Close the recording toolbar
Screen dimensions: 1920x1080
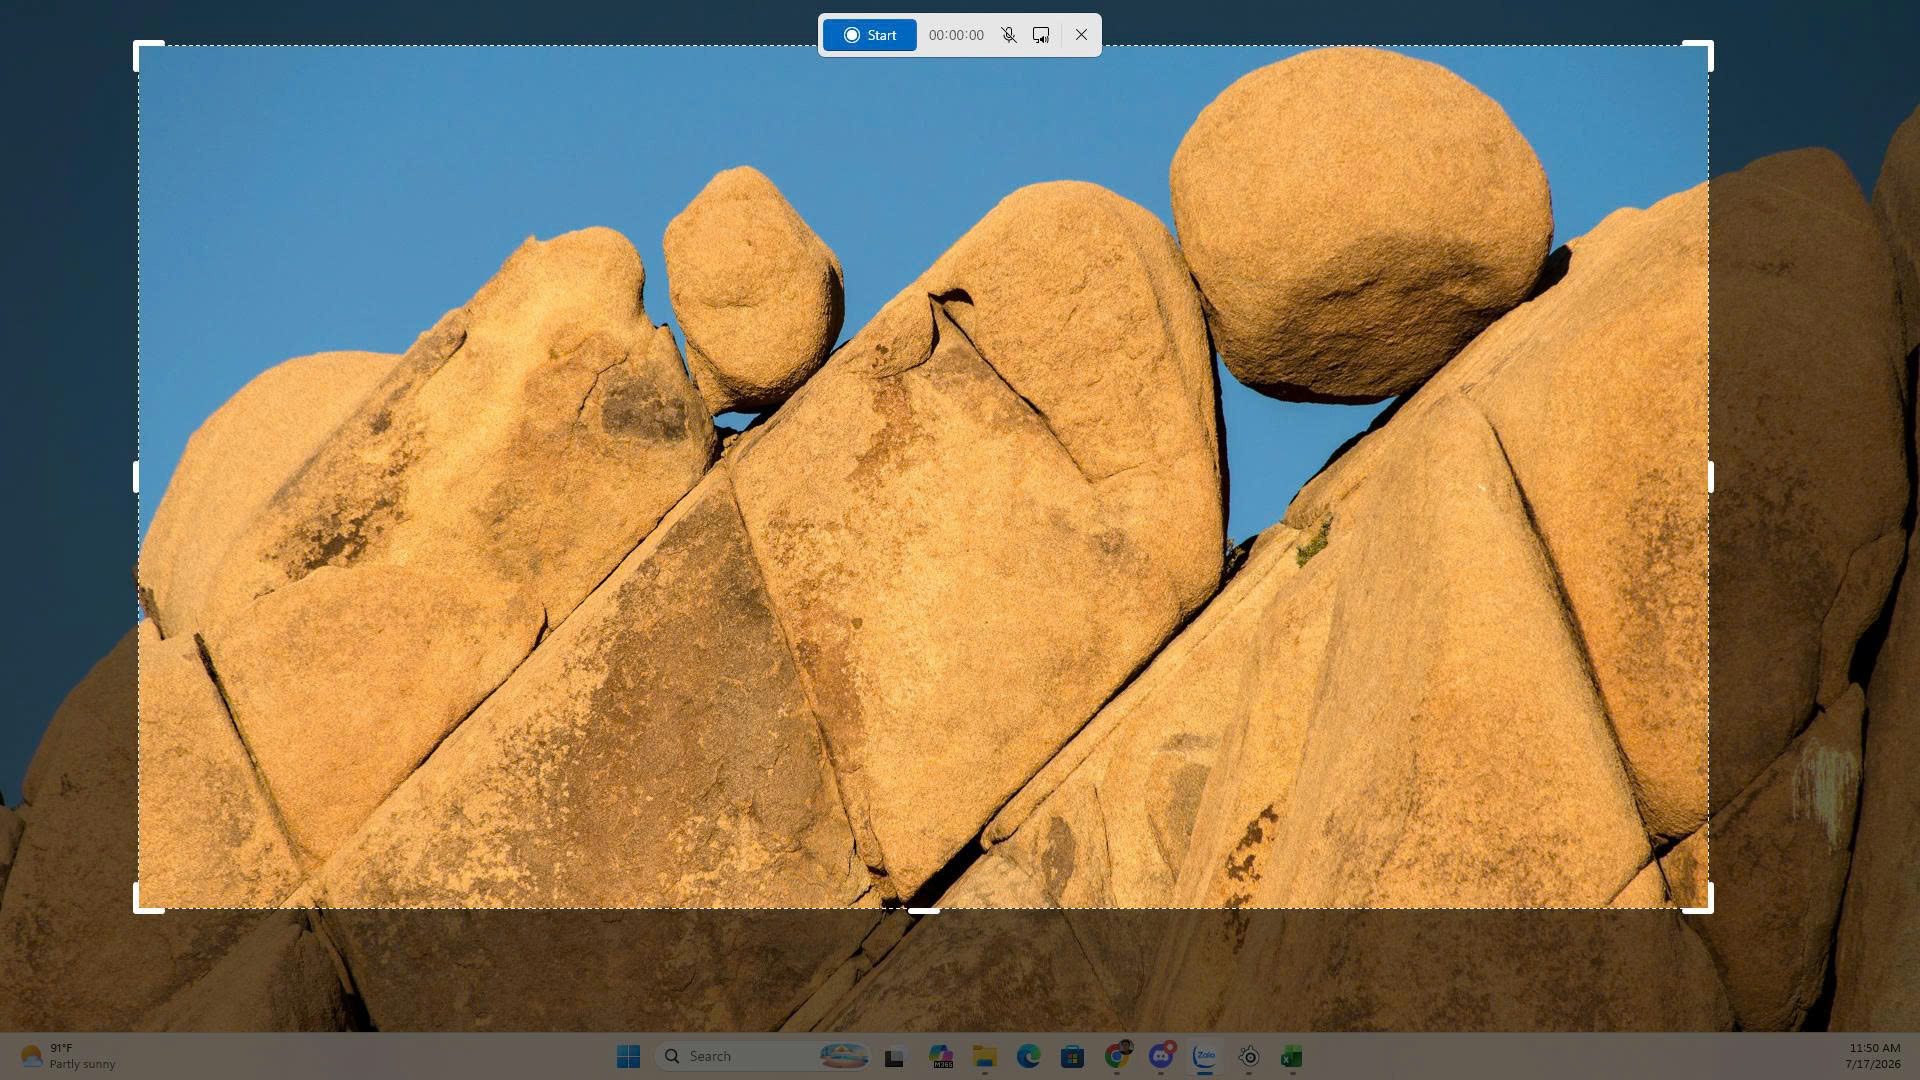[x=1081, y=35]
